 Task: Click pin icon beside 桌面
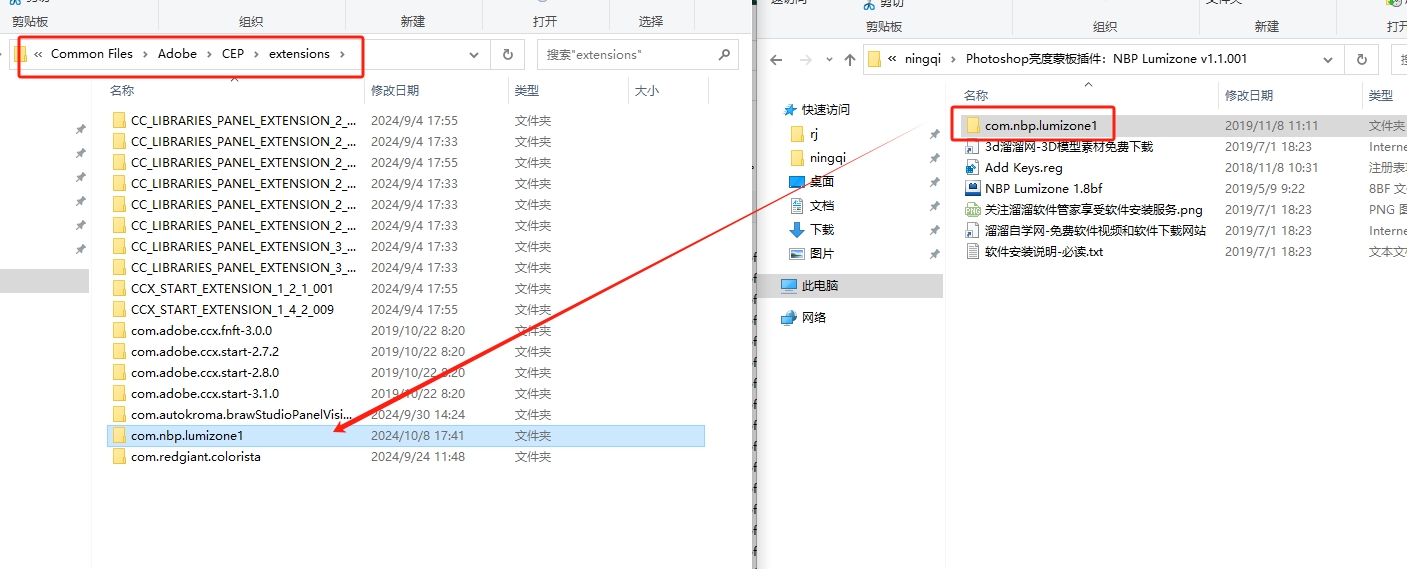(934, 182)
